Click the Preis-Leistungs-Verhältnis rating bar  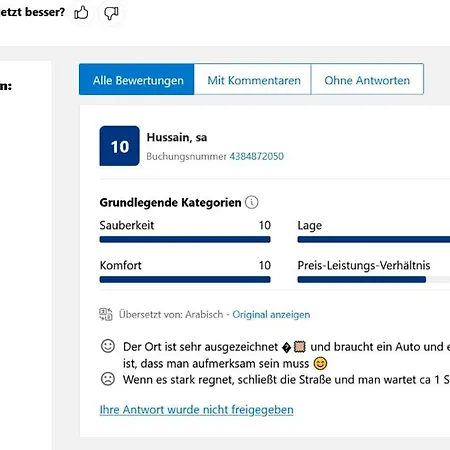click(x=374, y=279)
